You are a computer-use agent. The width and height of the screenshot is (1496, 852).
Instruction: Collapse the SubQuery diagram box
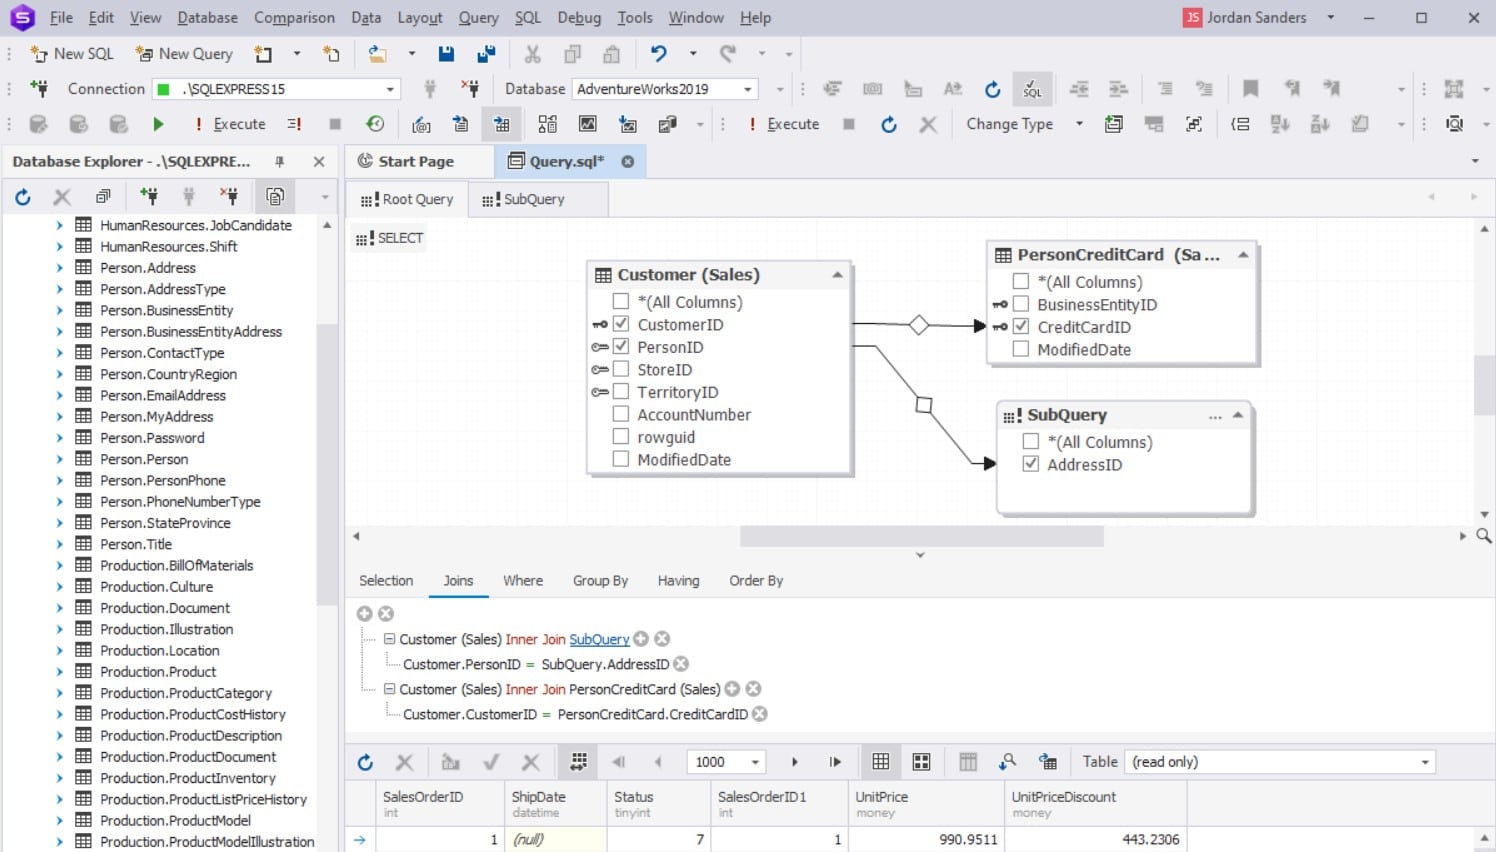pyautogui.click(x=1238, y=415)
